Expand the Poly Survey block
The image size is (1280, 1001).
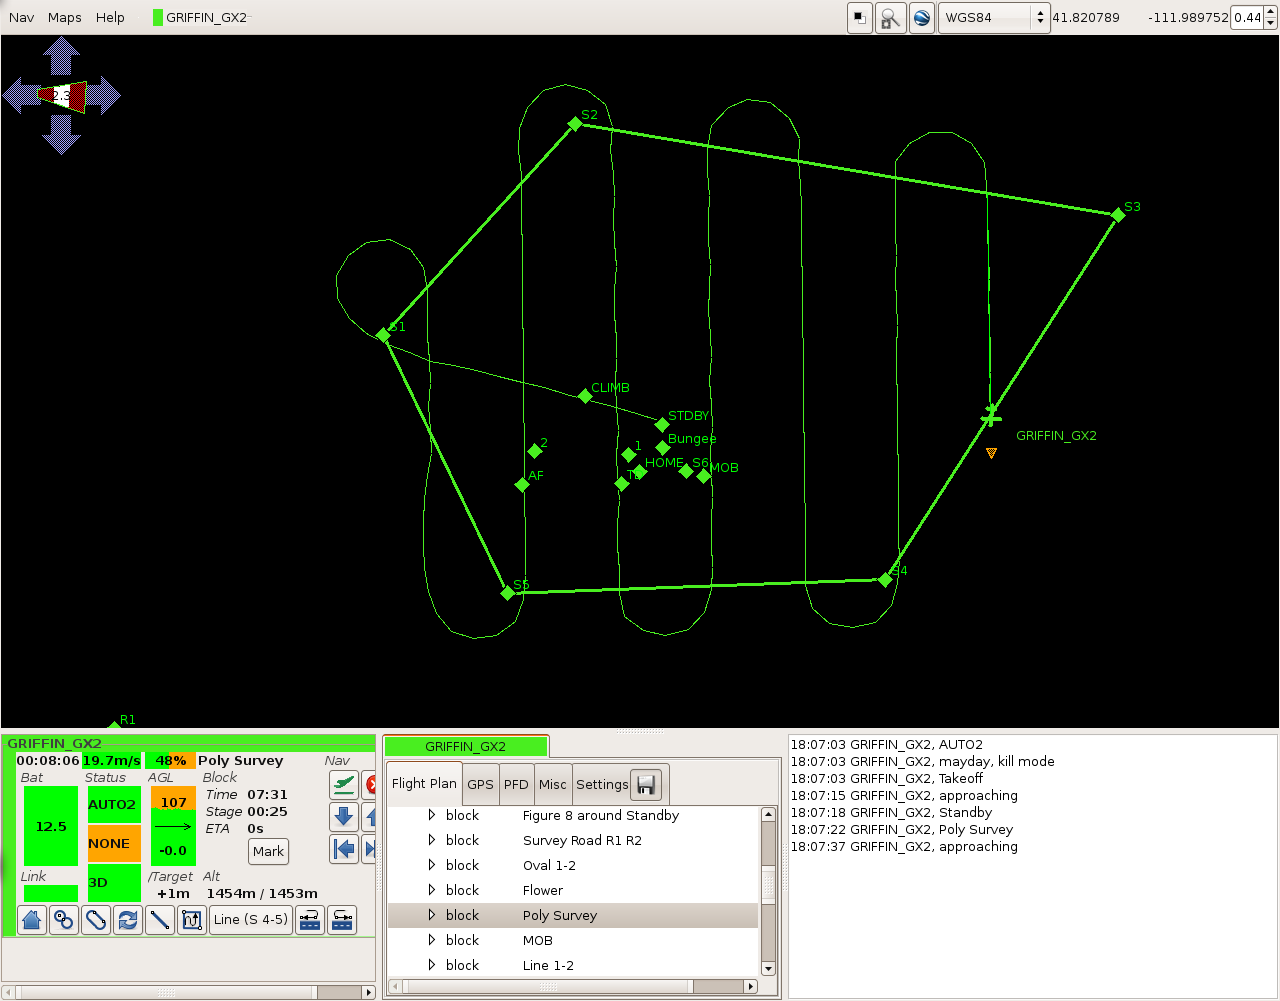coord(432,915)
